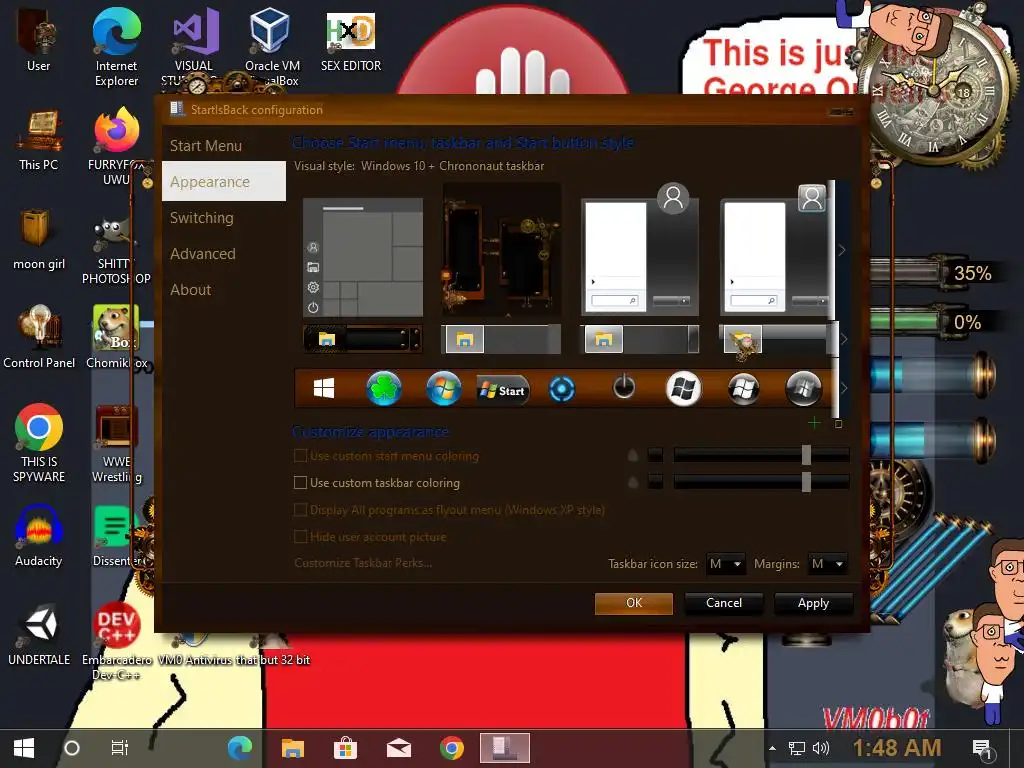
Task: Open the About section
Action: [x=191, y=289]
